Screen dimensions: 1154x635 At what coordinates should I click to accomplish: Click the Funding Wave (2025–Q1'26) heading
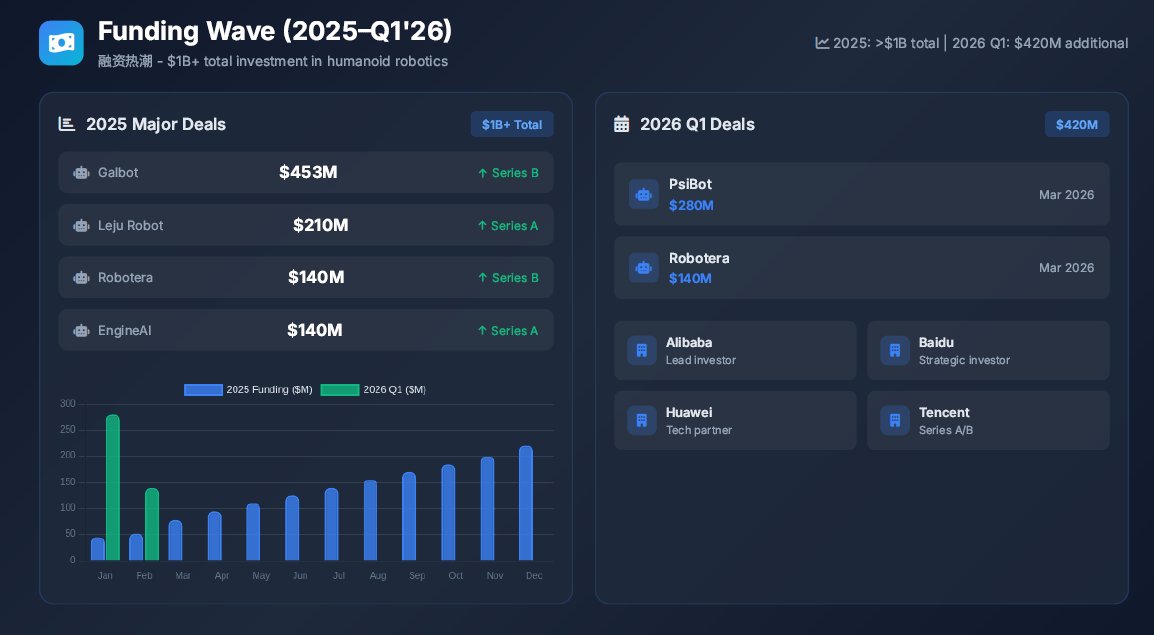tap(275, 31)
